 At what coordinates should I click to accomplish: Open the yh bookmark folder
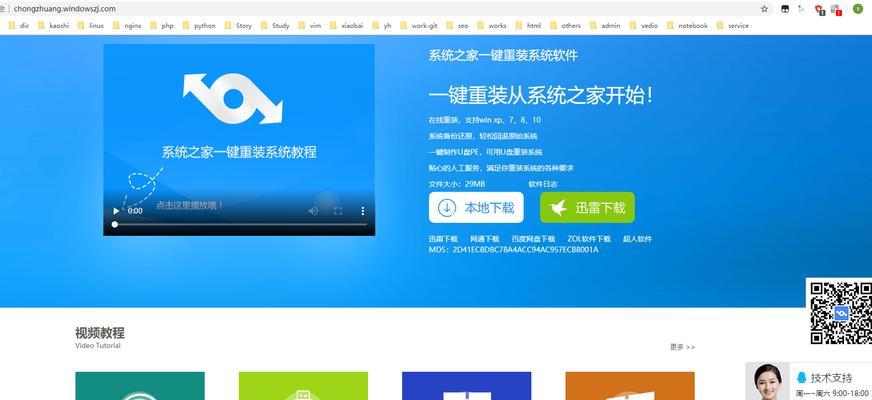coord(382,26)
